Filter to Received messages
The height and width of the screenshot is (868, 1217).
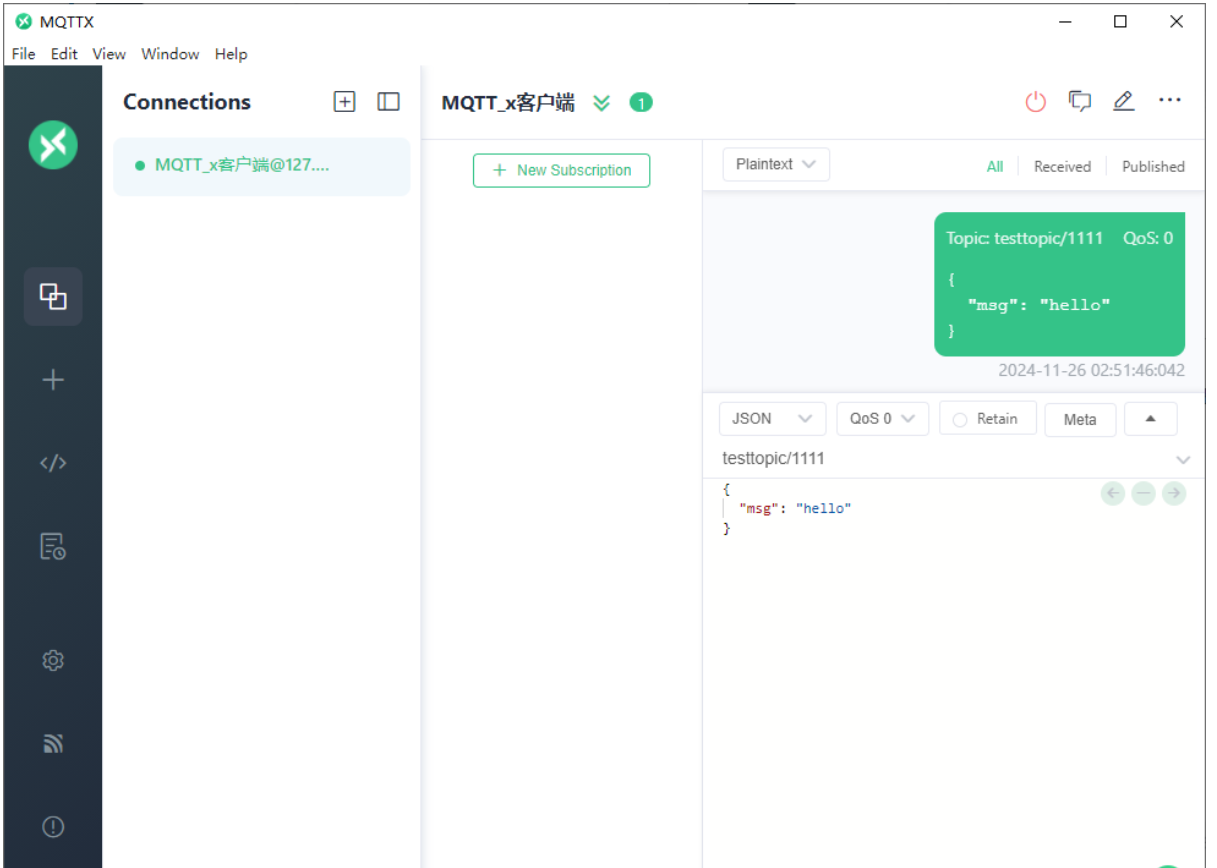click(x=1062, y=167)
